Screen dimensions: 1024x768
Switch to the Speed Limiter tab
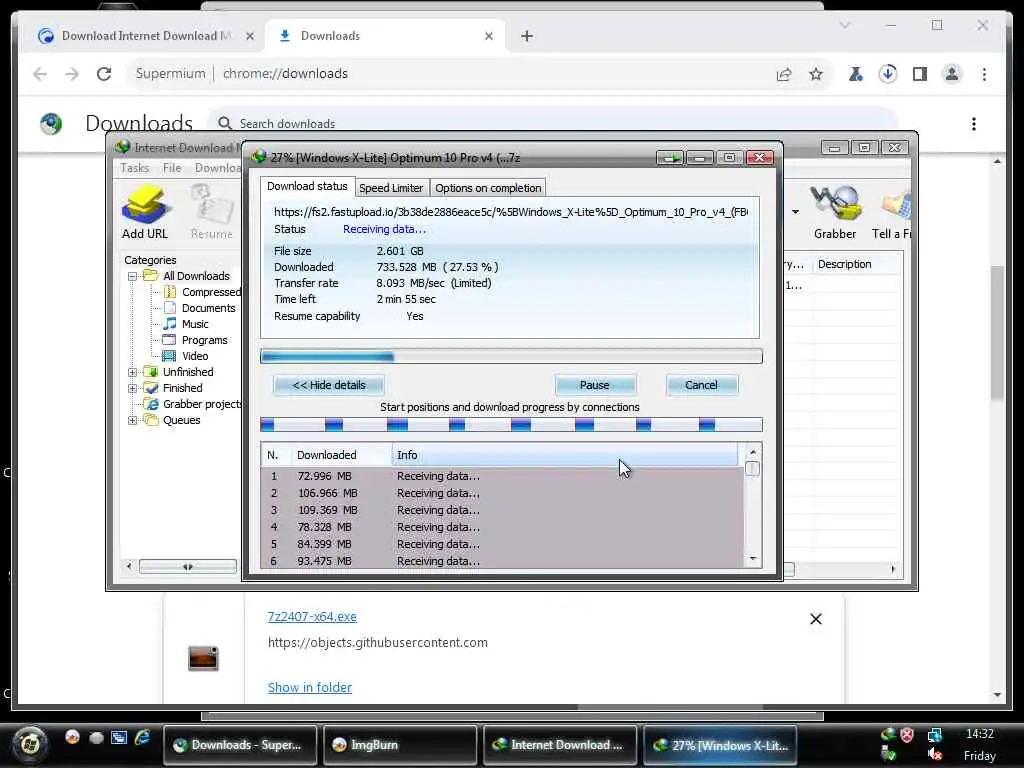(391, 188)
